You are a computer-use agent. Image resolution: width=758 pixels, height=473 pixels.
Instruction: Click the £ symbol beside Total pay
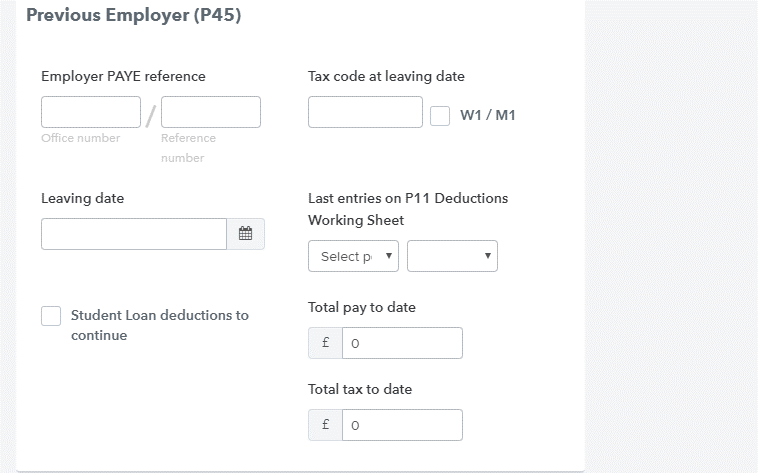325,343
